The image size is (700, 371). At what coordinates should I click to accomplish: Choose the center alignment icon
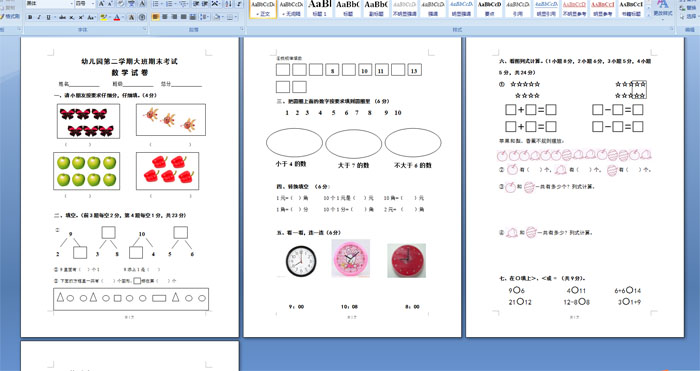click(164, 17)
